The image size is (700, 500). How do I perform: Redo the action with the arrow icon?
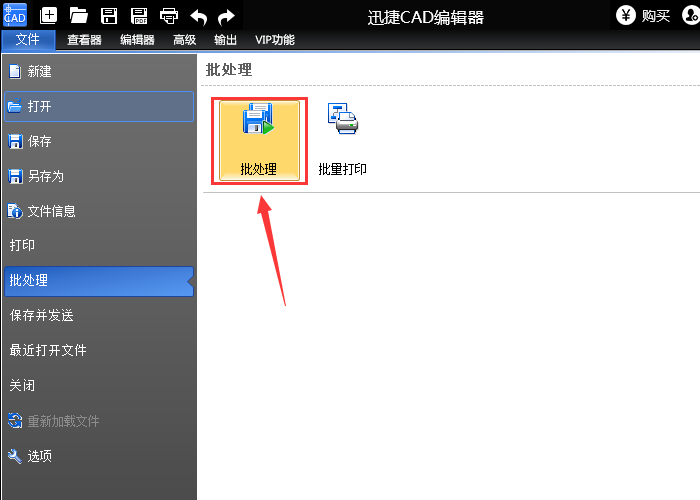tap(226, 15)
